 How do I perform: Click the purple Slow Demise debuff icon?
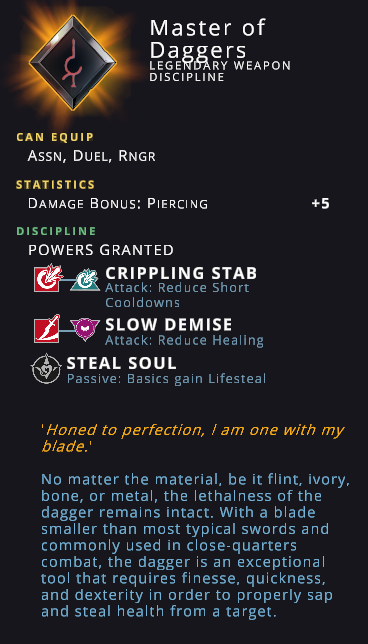coord(85,329)
